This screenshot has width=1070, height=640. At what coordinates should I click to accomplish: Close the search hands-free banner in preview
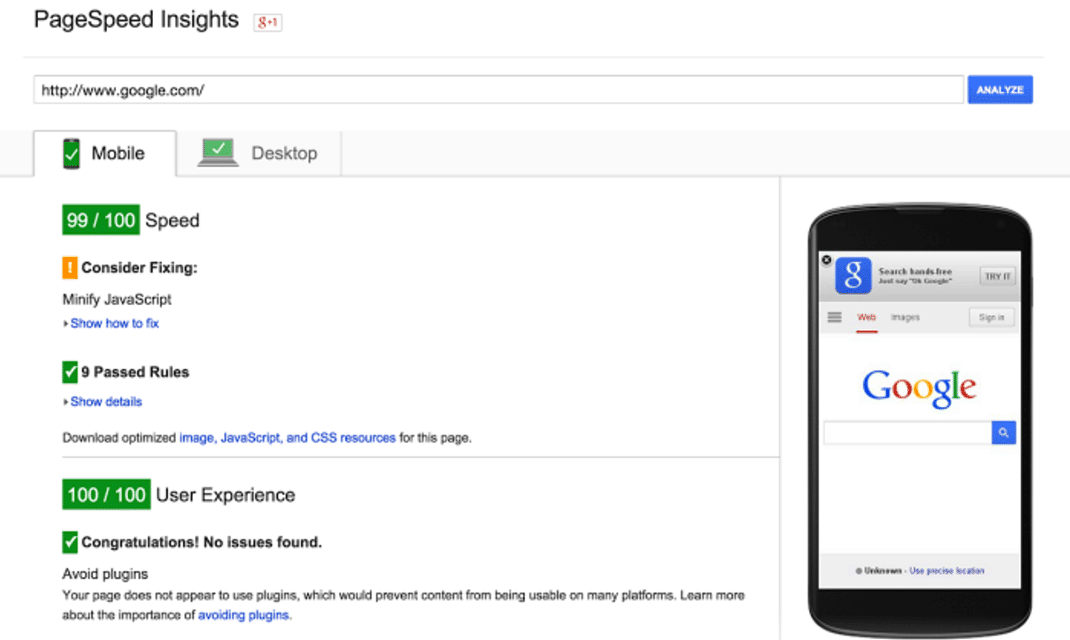pyautogui.click(x=826, y=260)
